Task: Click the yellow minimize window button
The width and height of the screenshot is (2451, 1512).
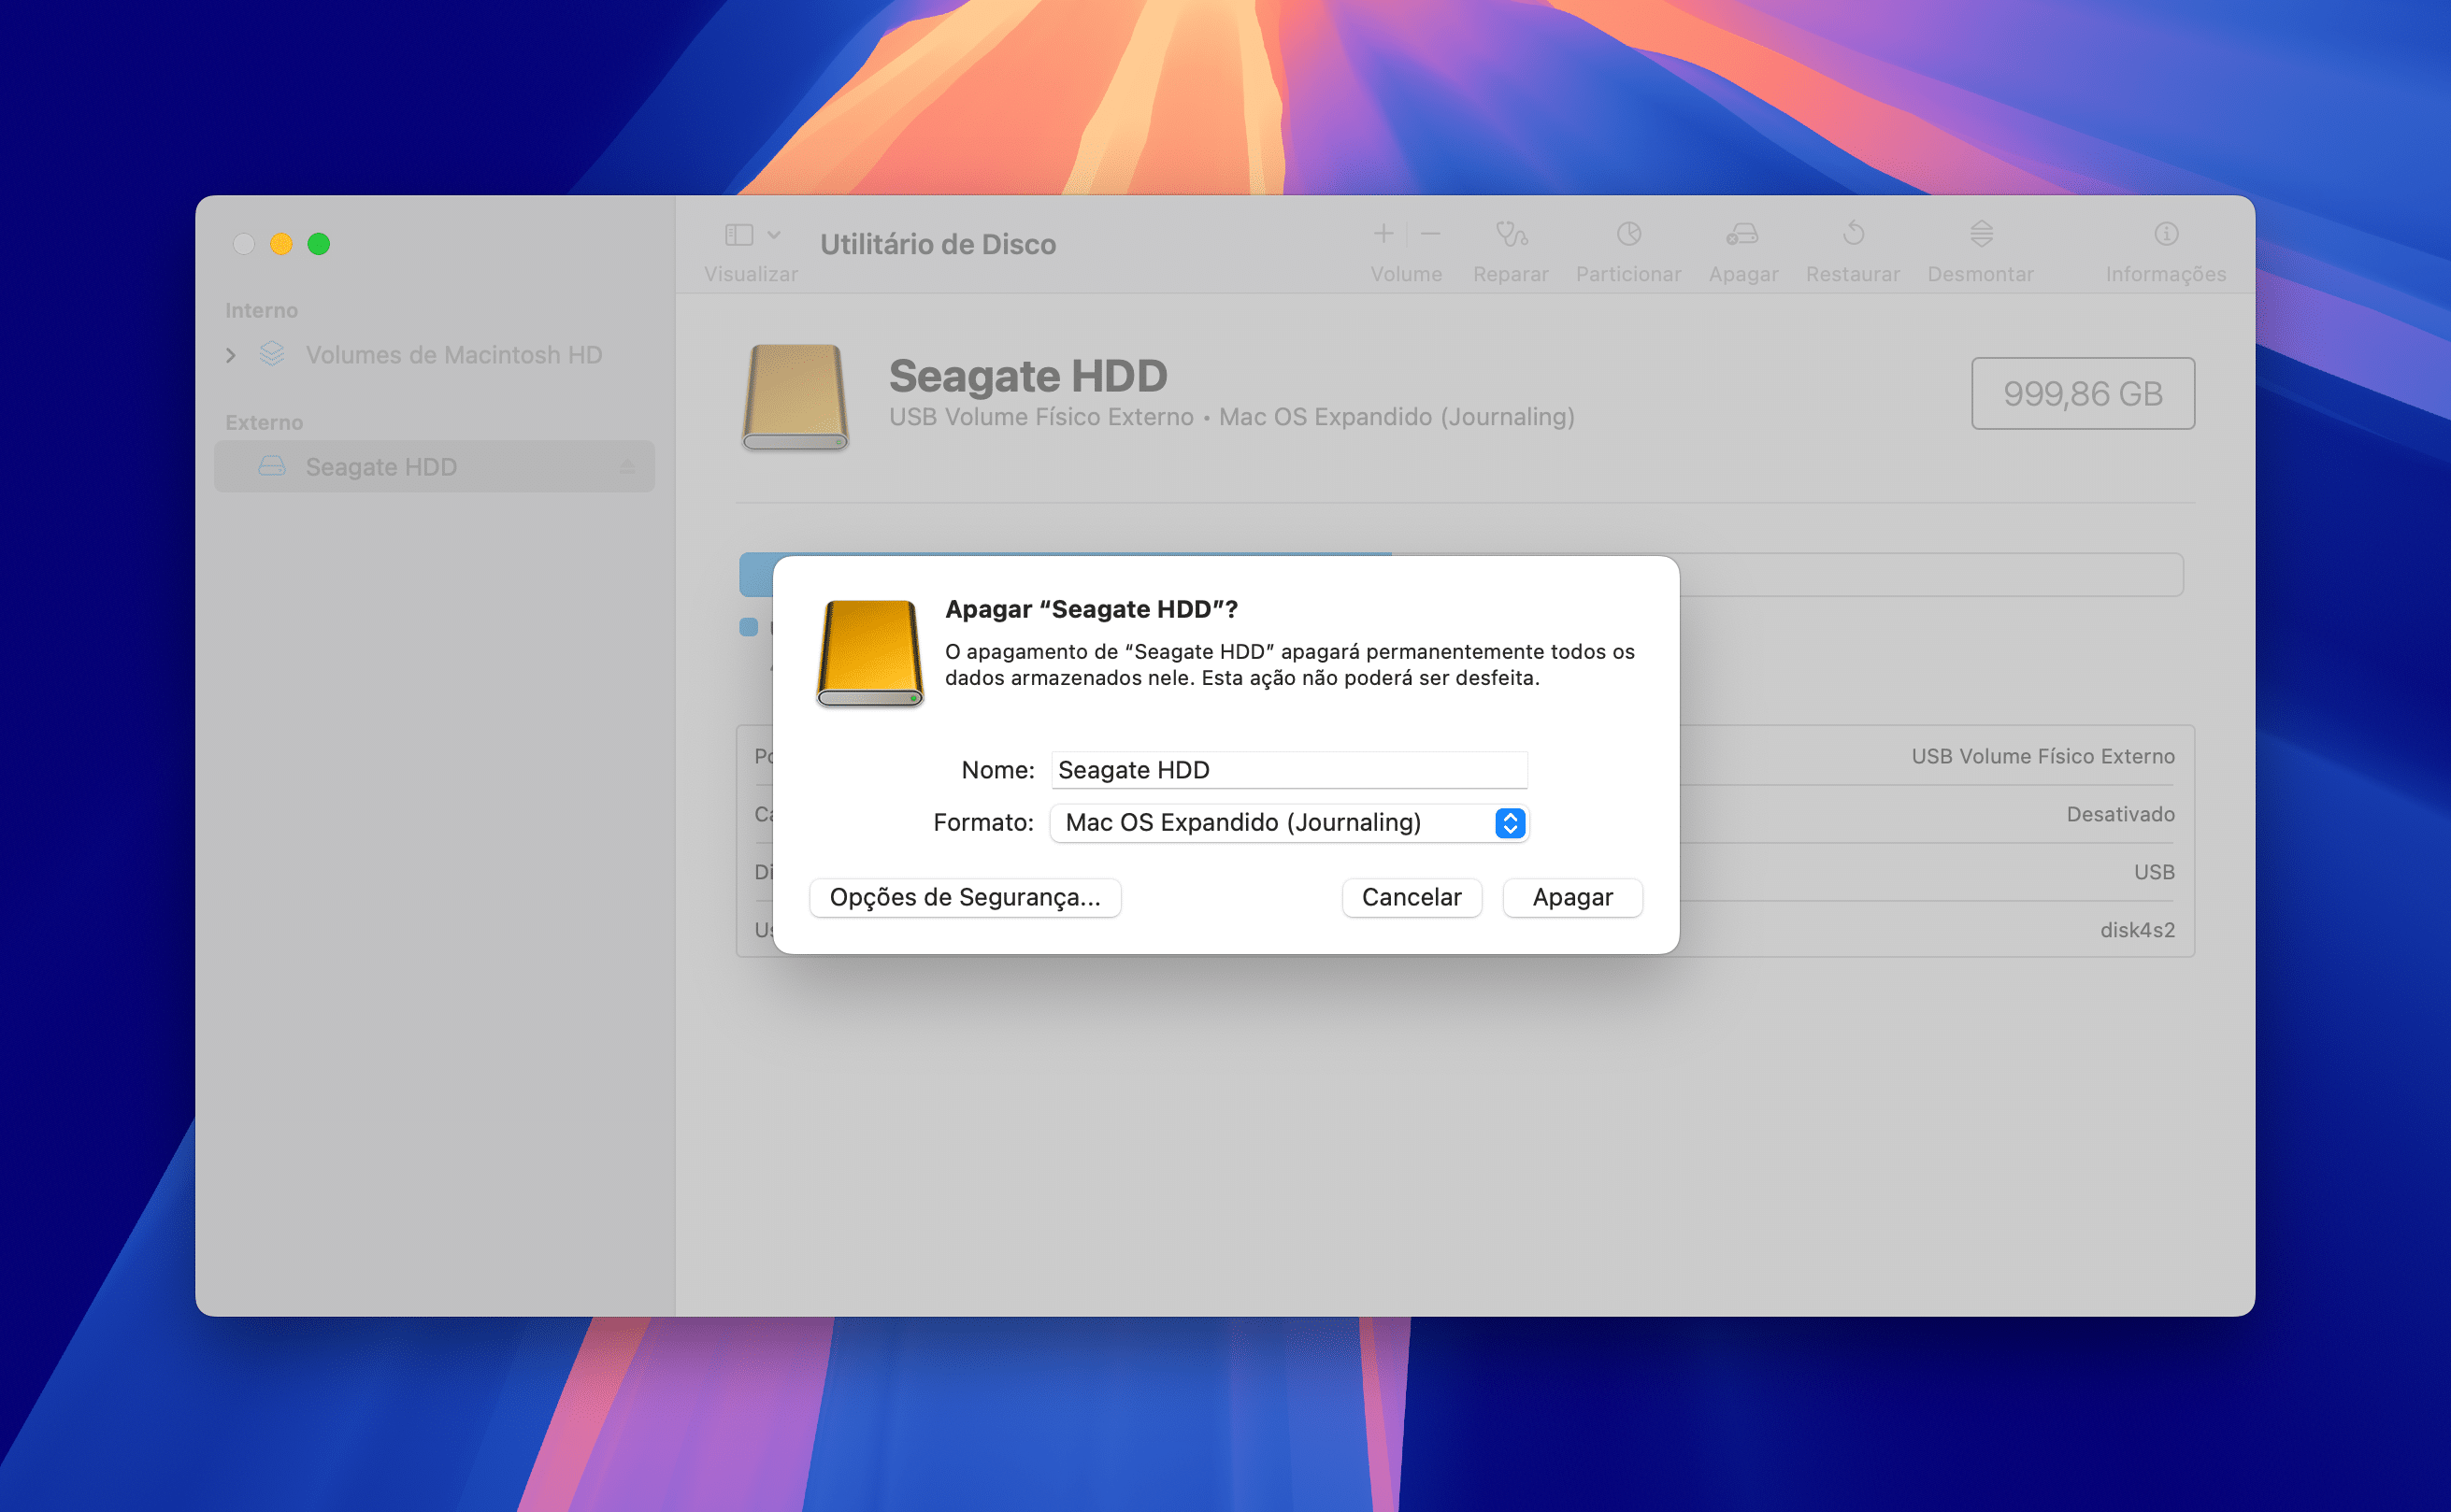Action: tap(281, 244)
